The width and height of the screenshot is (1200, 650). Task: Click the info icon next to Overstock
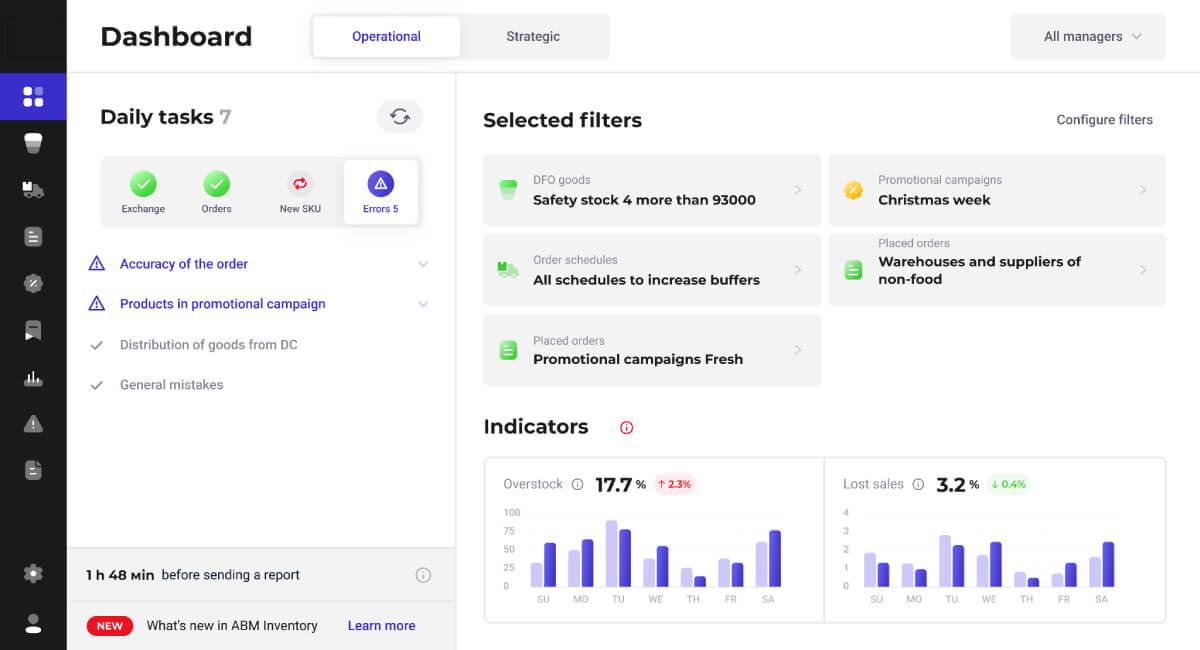point(577,484)
